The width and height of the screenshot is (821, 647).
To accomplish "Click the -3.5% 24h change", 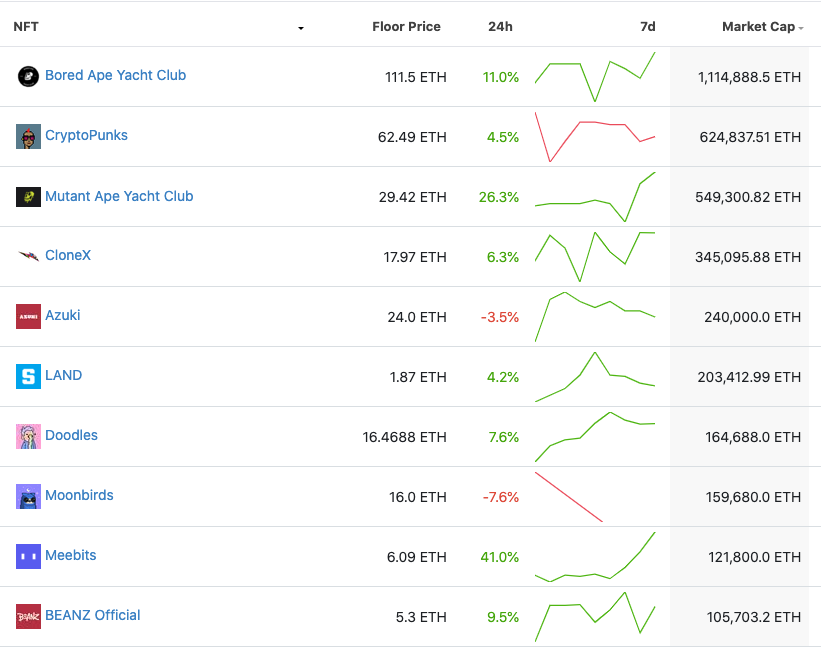I will [x=500, y=317].
